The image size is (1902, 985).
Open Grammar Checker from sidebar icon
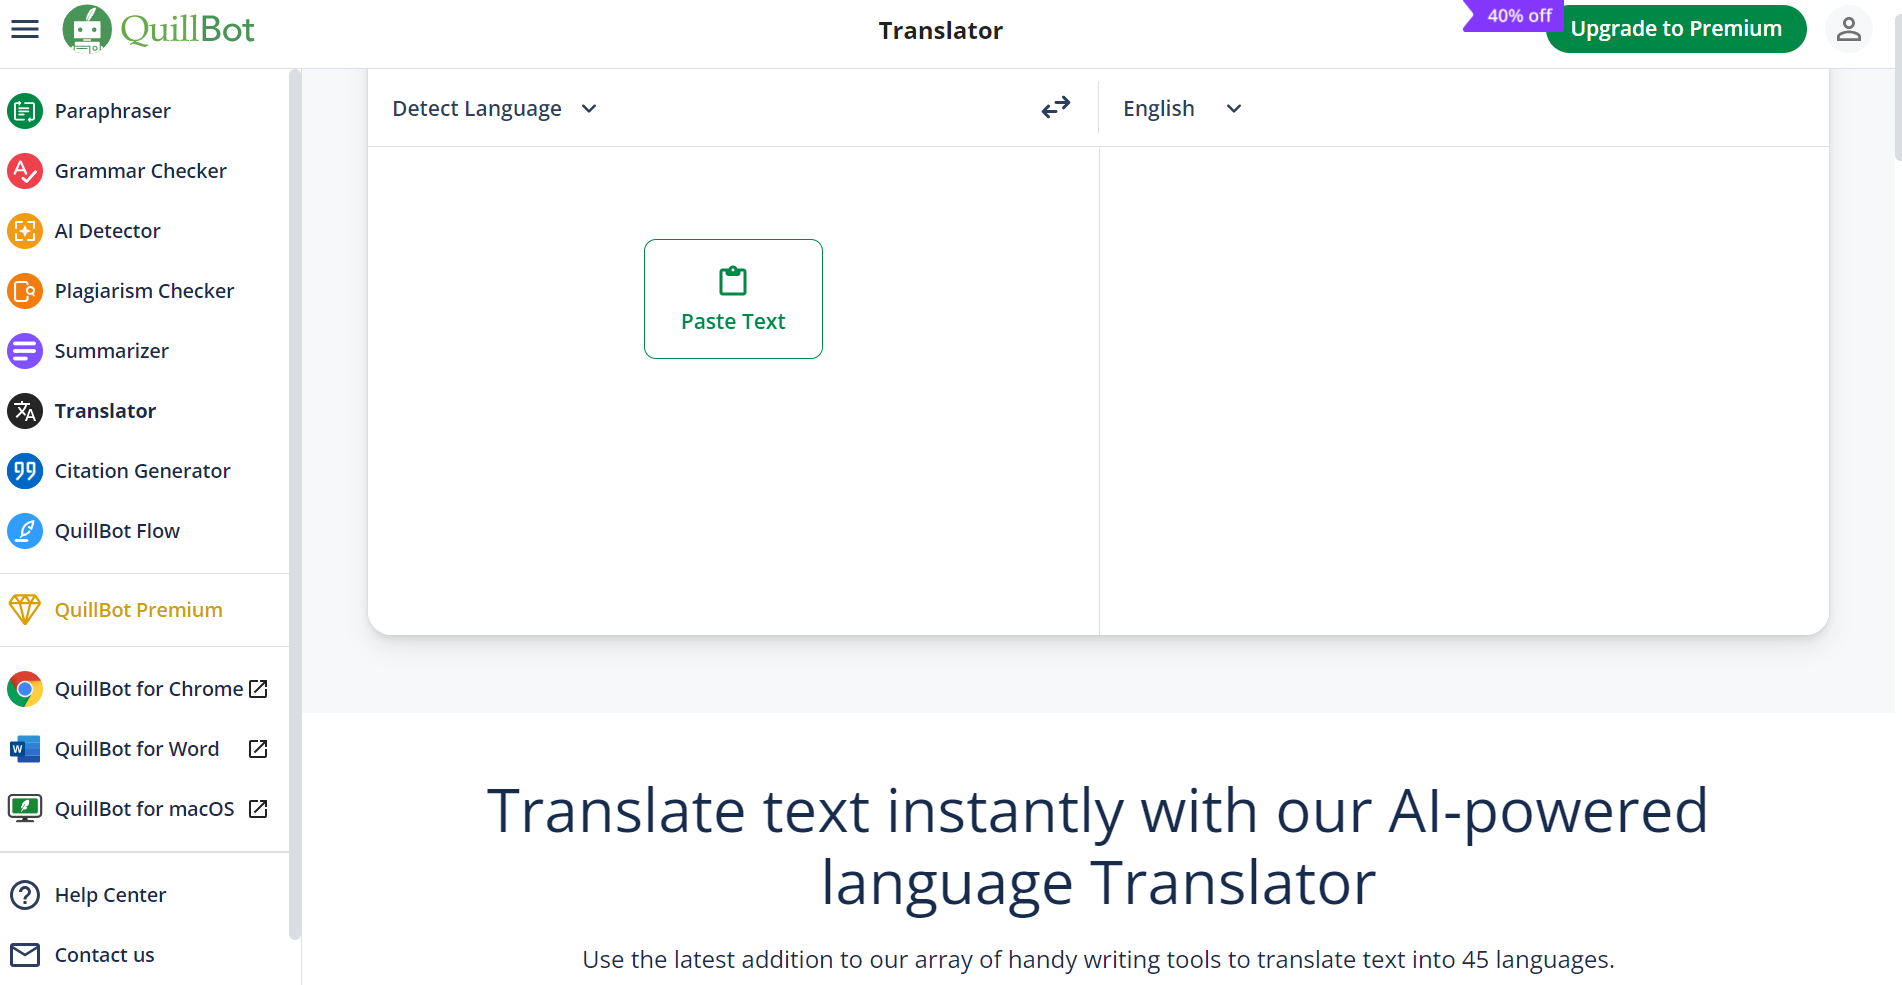click(25, 171)
